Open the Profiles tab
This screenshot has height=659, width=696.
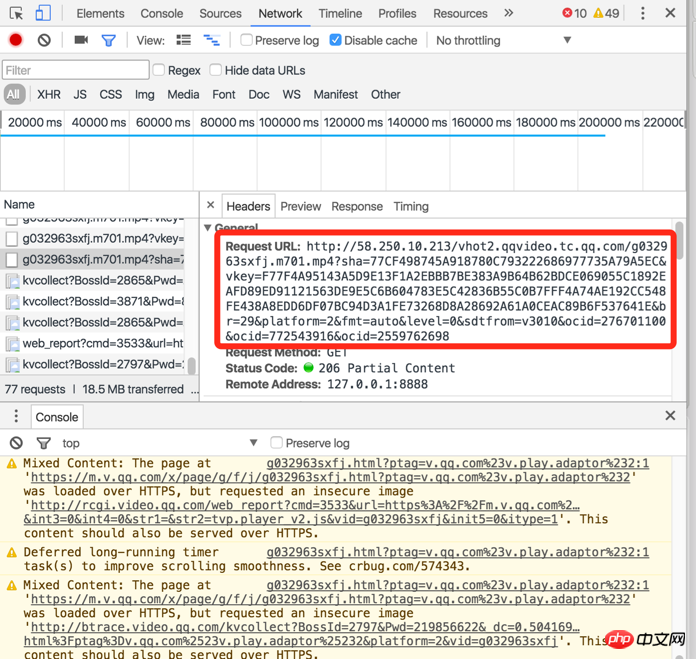397,14
